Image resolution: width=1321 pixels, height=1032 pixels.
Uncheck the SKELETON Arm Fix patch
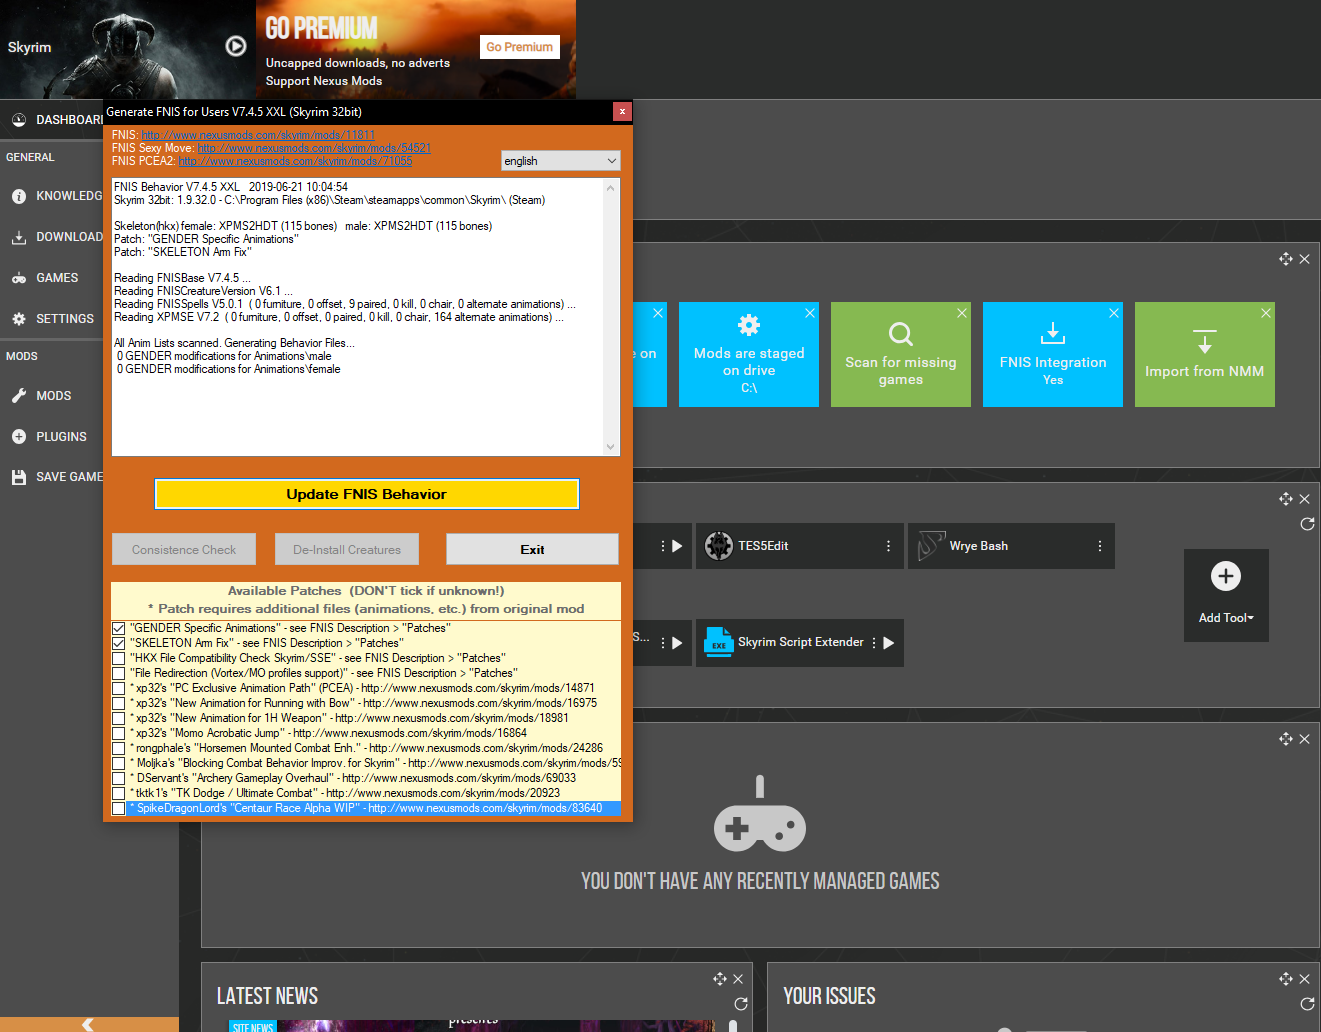coord(119,643)
